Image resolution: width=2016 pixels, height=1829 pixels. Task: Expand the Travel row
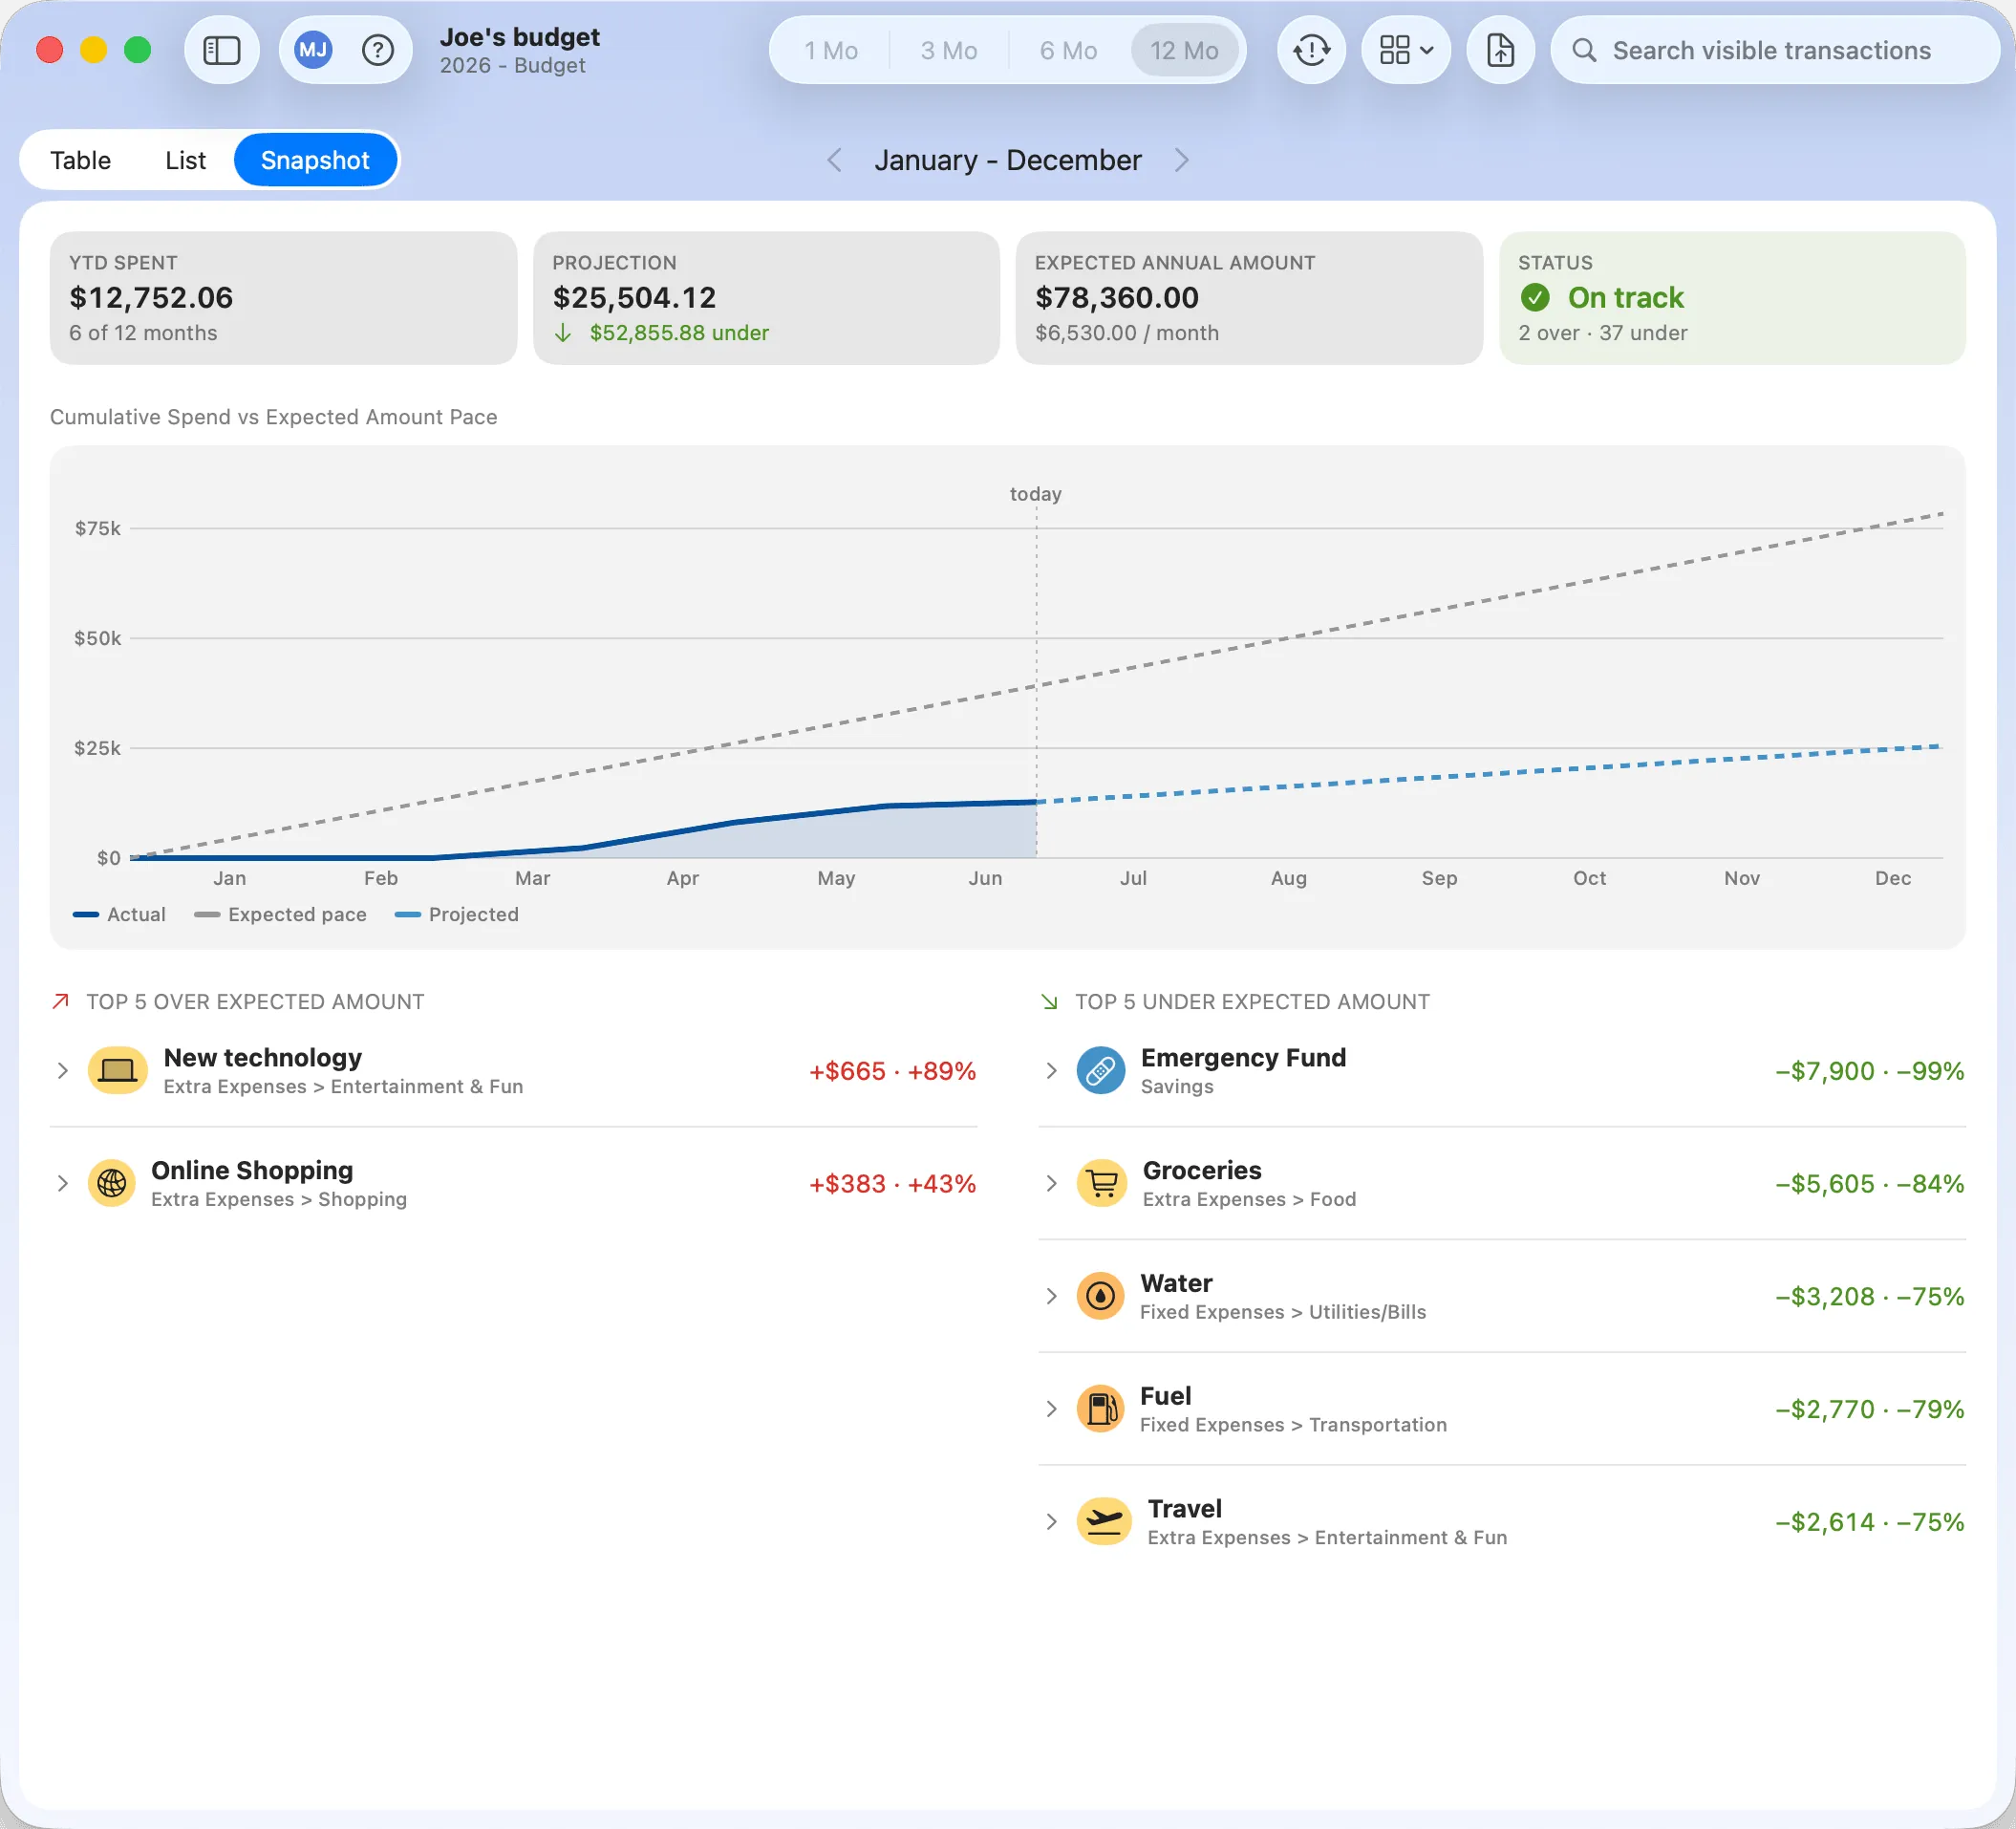pyautogui.click(x=1051, y=1522)
